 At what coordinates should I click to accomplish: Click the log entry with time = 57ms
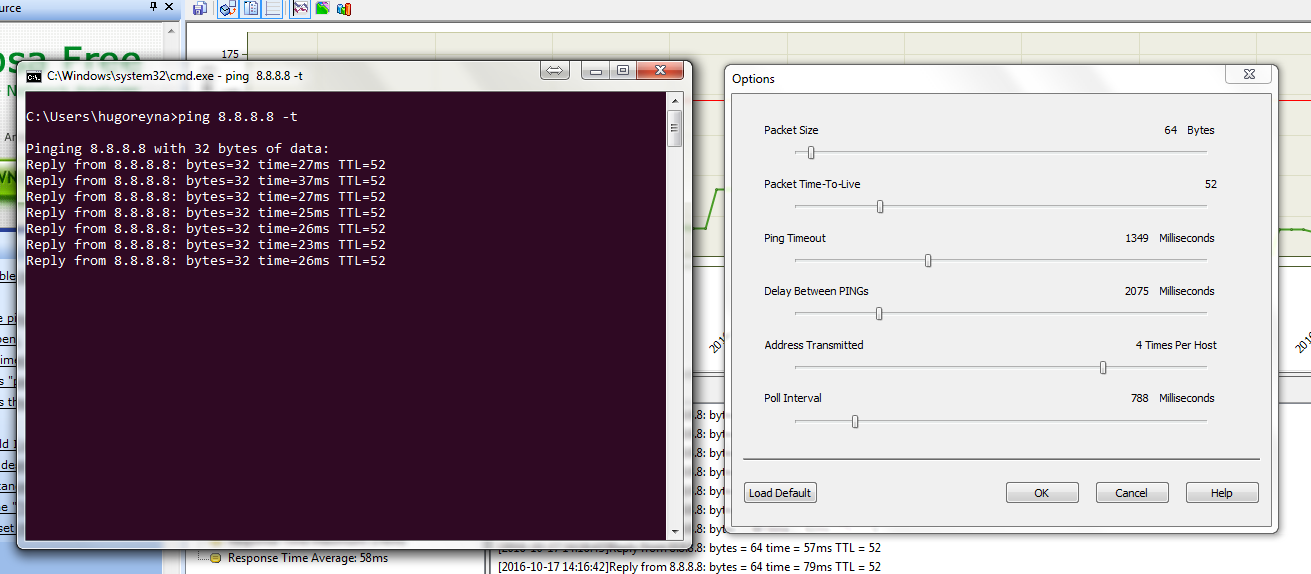click(x=690, y=549)
